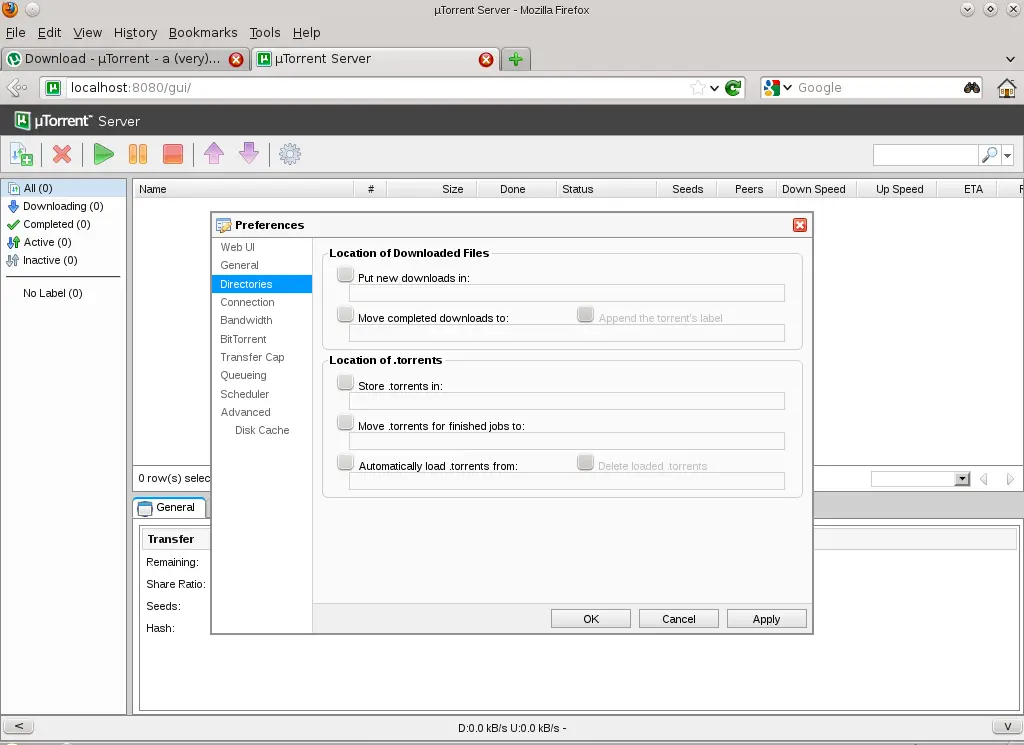Open the Help menu

pyautogui.click(x=306, y=33)
